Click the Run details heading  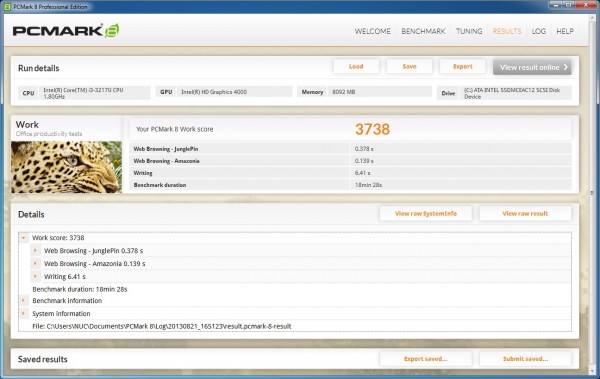(x=39, y=68)
